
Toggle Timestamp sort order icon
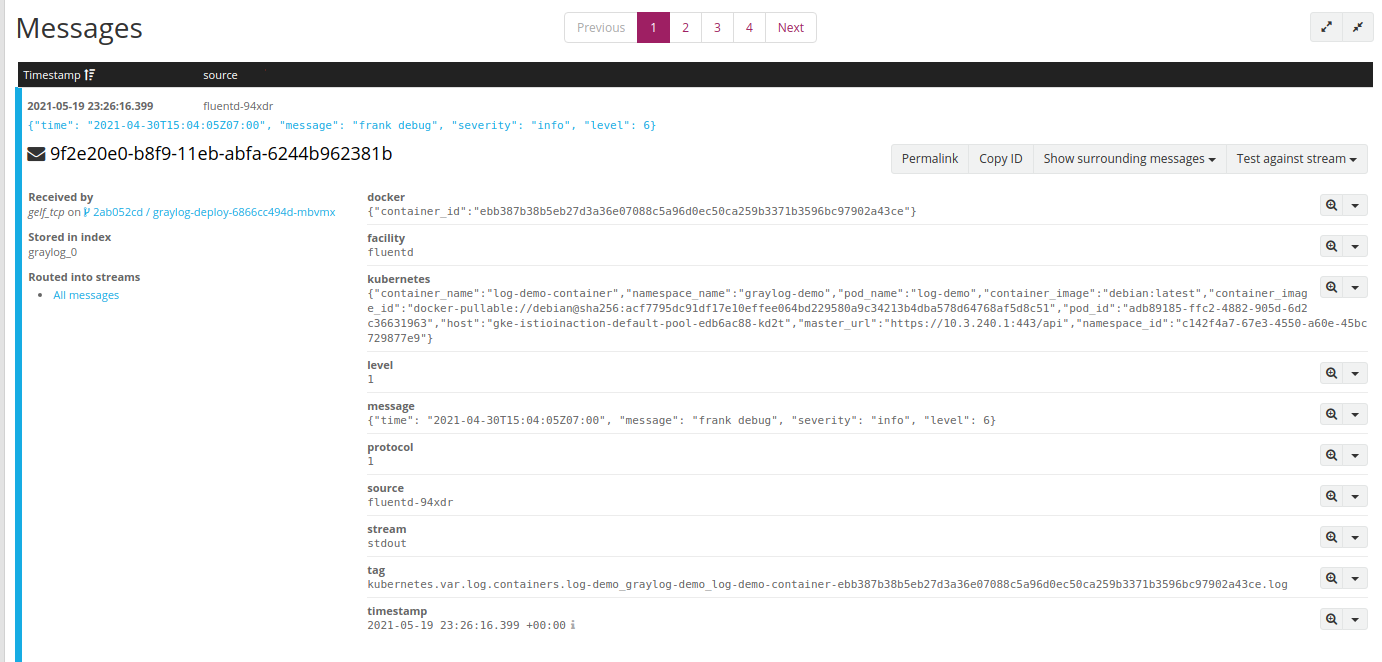pos(90,75)
